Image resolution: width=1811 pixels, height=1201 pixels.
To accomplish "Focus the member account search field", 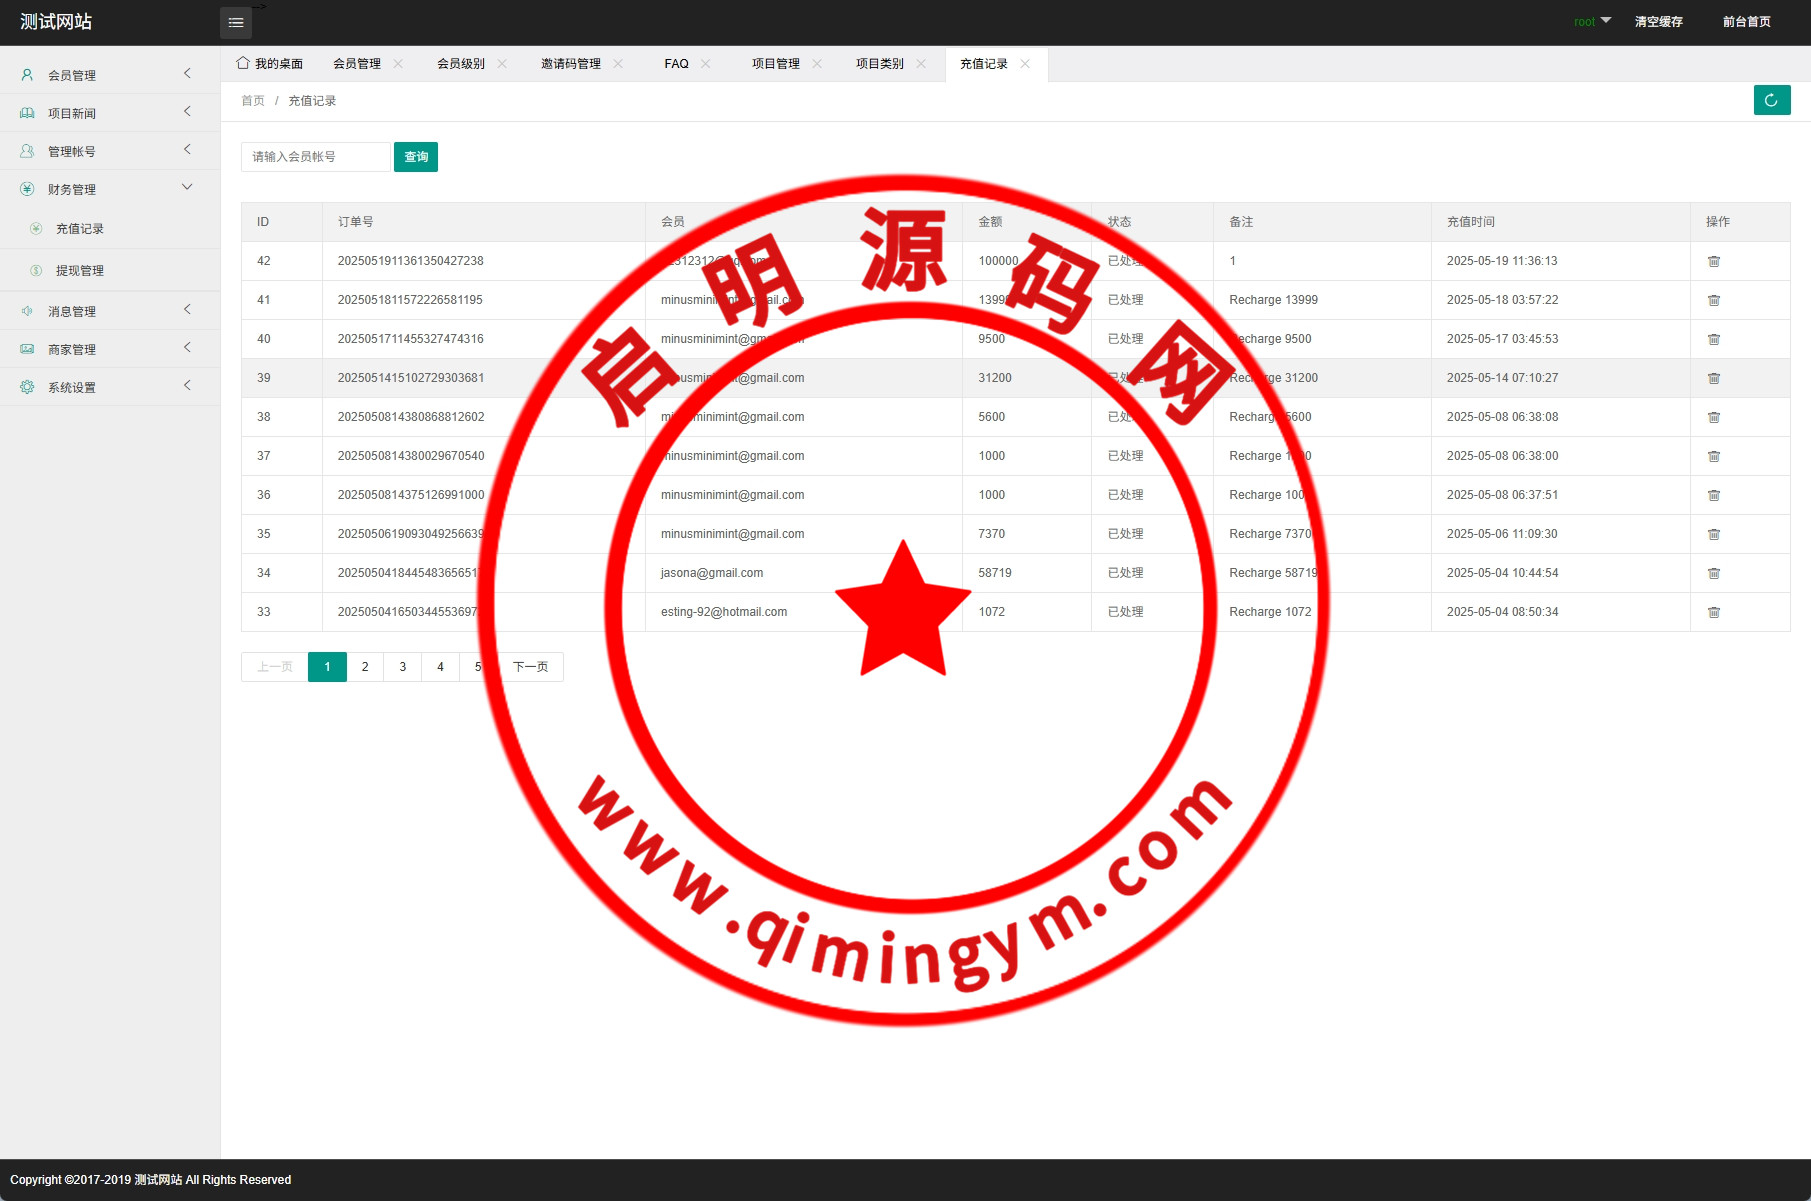I will click(x=315, y=157).
